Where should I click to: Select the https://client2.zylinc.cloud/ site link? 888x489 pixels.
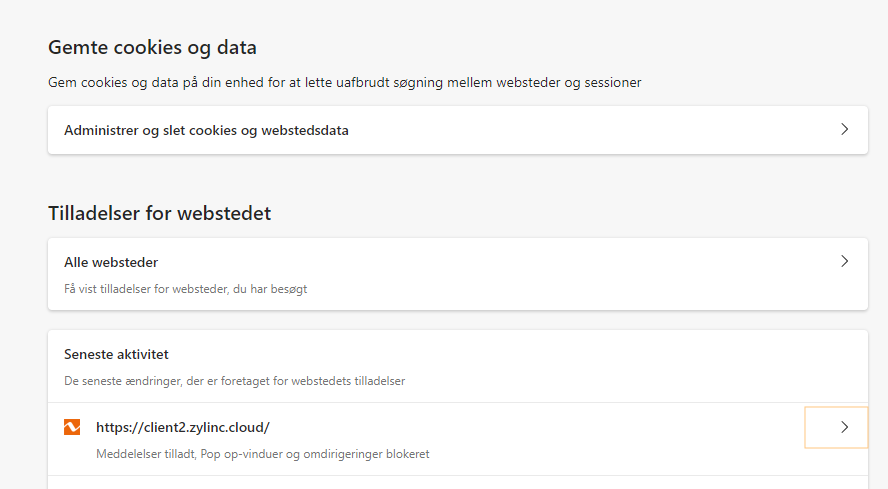click(183, 427)
